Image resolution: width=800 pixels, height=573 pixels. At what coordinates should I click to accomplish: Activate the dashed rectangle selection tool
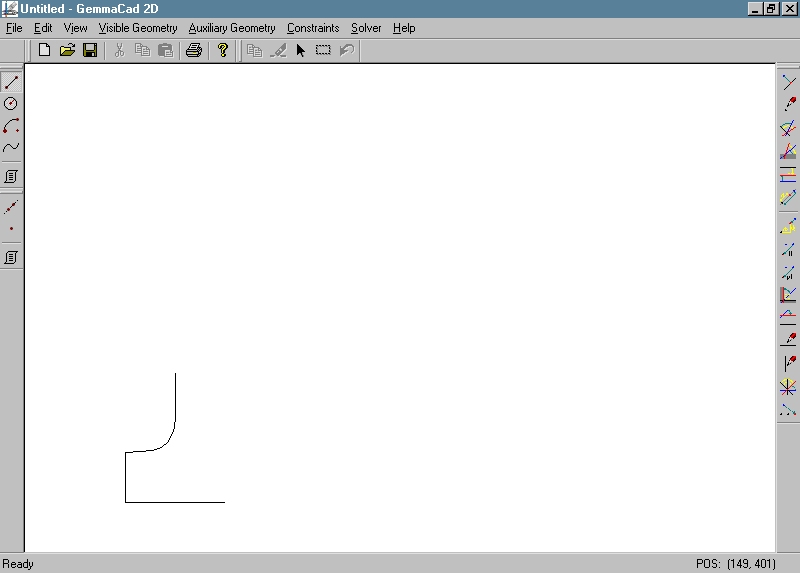click(323, 50)
